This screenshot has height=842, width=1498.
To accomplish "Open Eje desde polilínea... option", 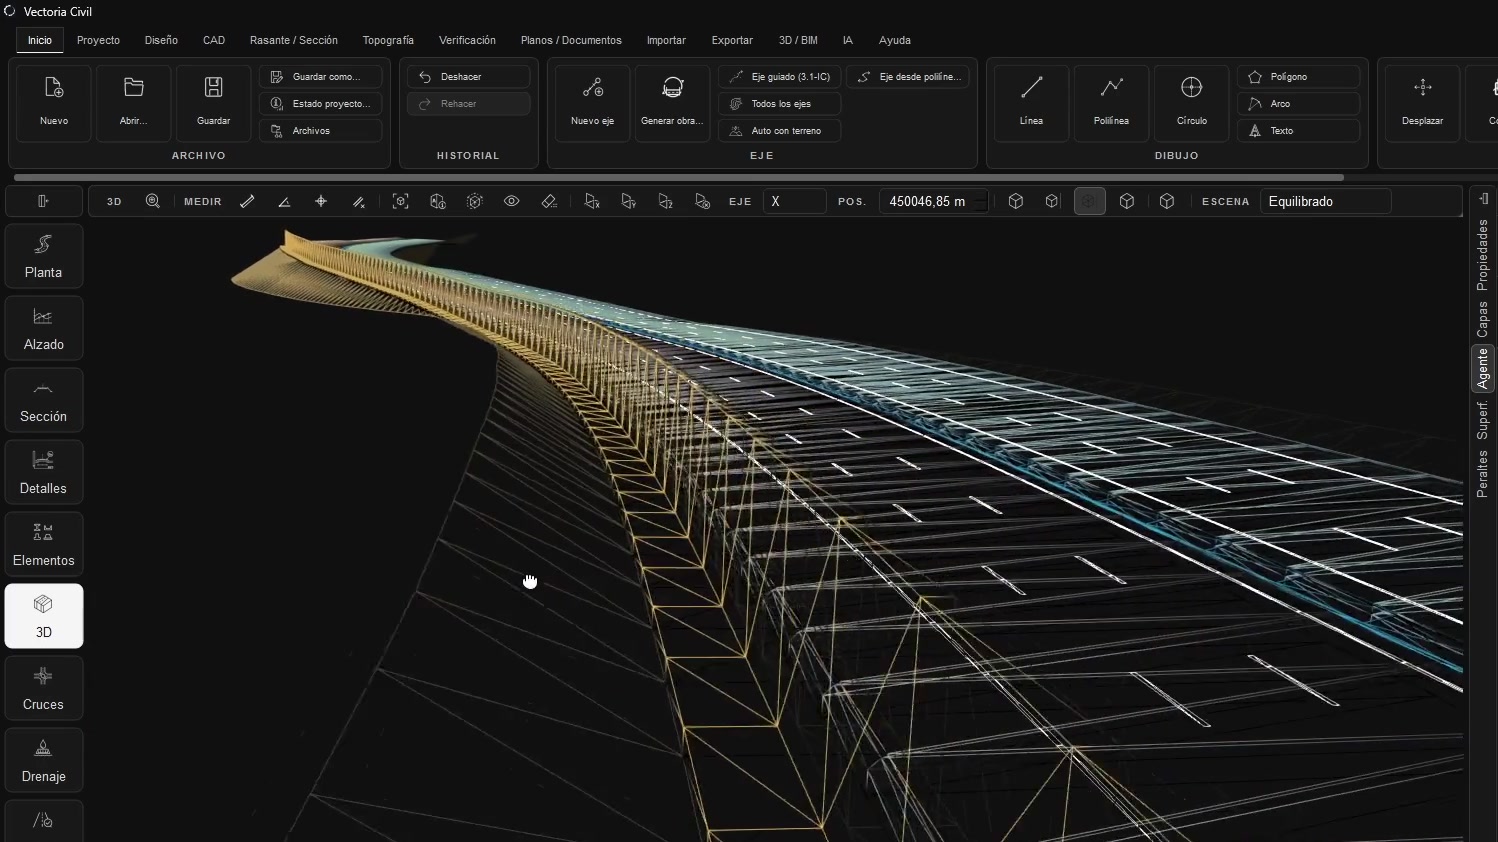I will coord(908,77).
